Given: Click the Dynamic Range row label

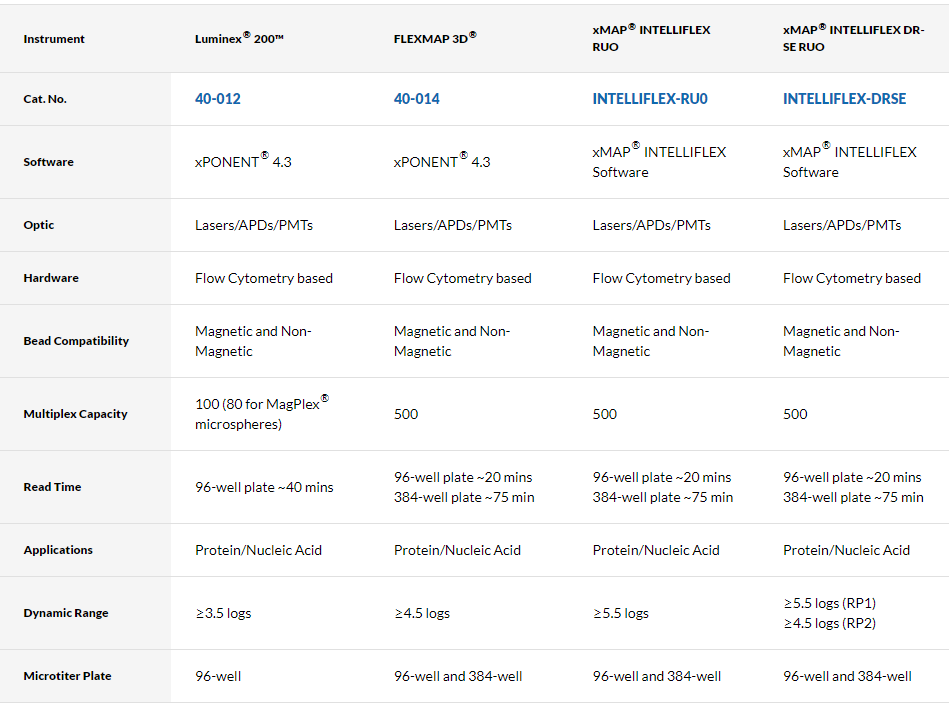Looking at the screenshot, I should [66, 613].
